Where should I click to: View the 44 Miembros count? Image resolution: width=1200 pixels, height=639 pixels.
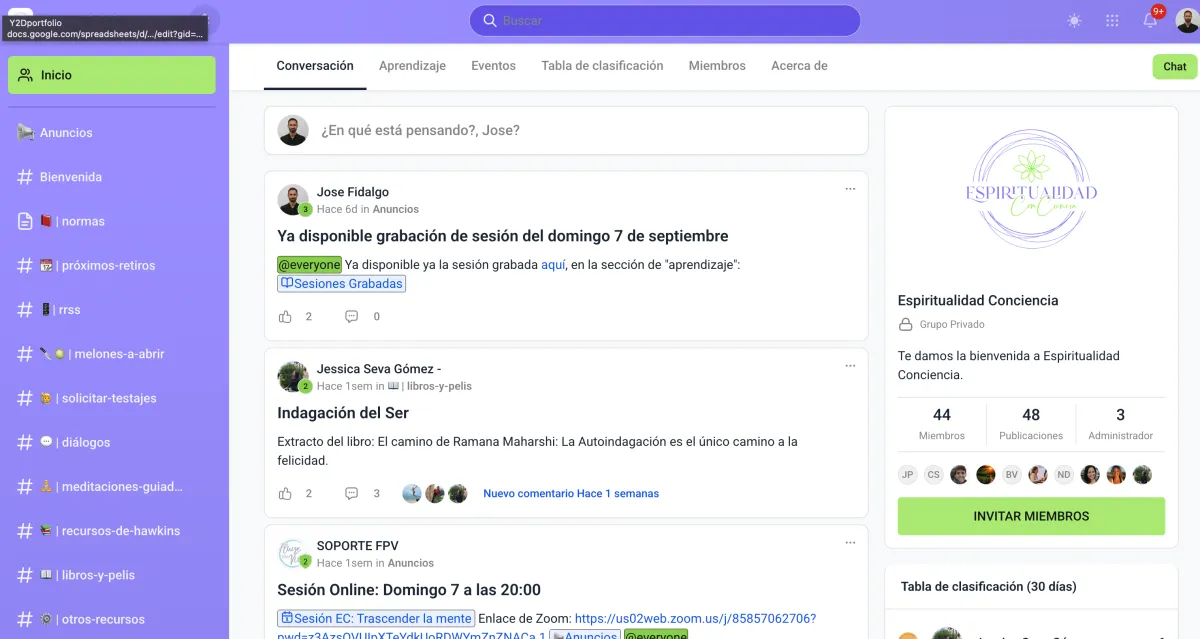point(941,424)
